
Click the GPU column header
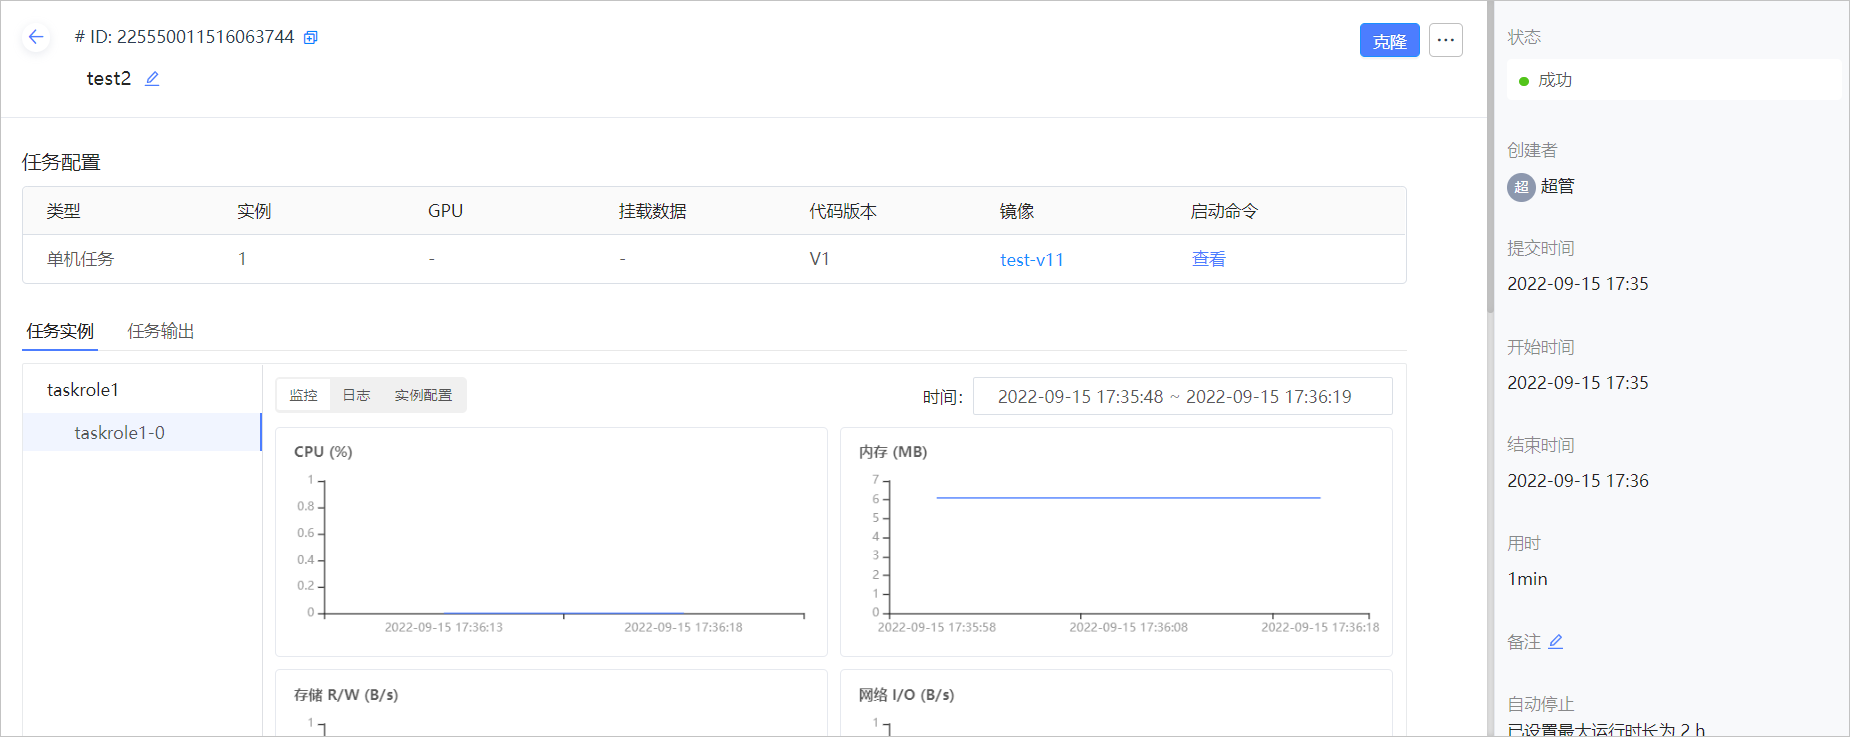445,212
